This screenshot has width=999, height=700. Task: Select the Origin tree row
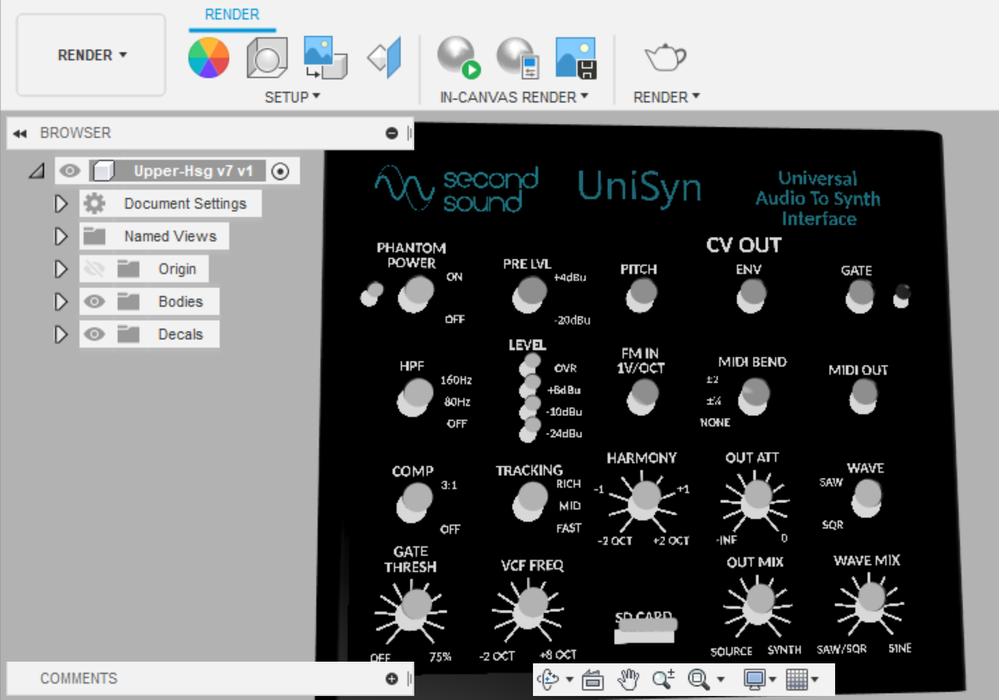pos(144,269)
